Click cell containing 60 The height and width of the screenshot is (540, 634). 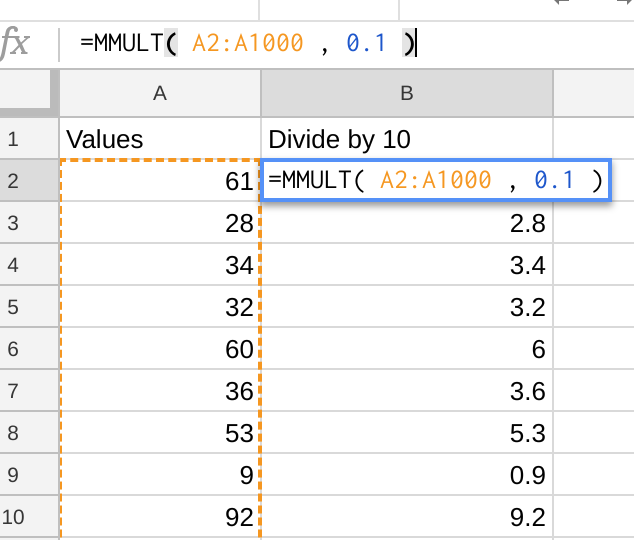160,349
